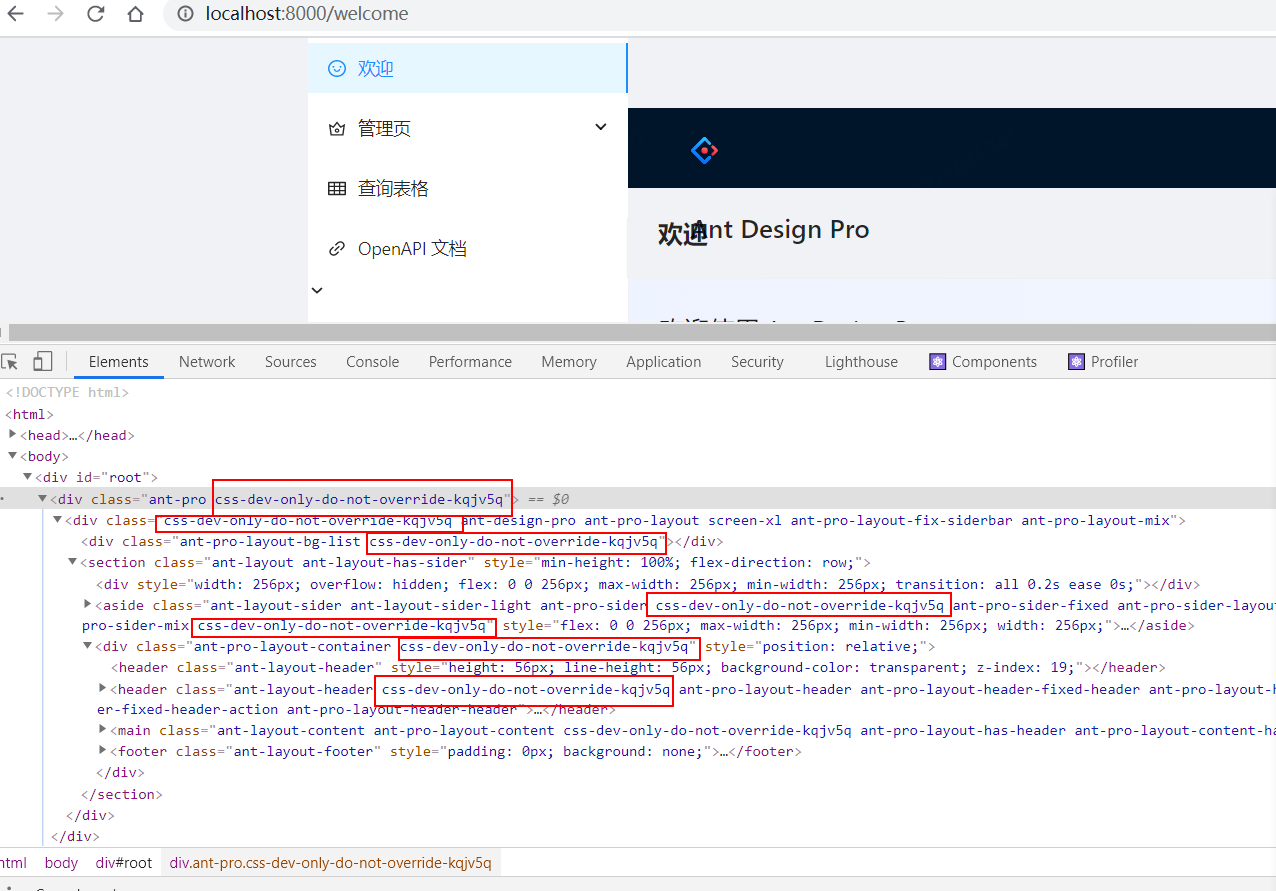1276x891 pixels.
Task: Click the site info icon in address bar
Action: coord(185,14)
